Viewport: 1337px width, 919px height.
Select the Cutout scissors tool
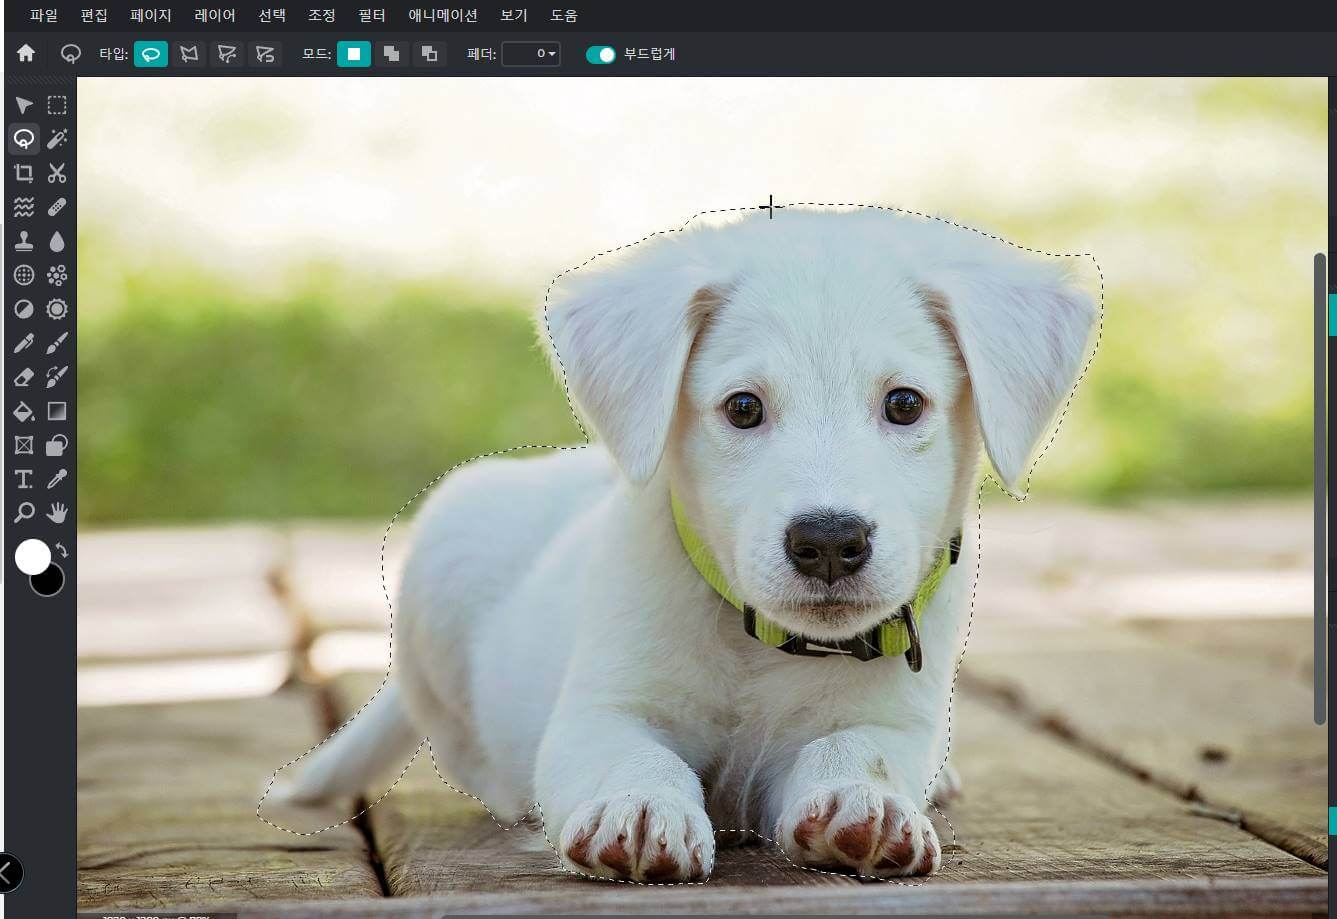pos(57,173)
